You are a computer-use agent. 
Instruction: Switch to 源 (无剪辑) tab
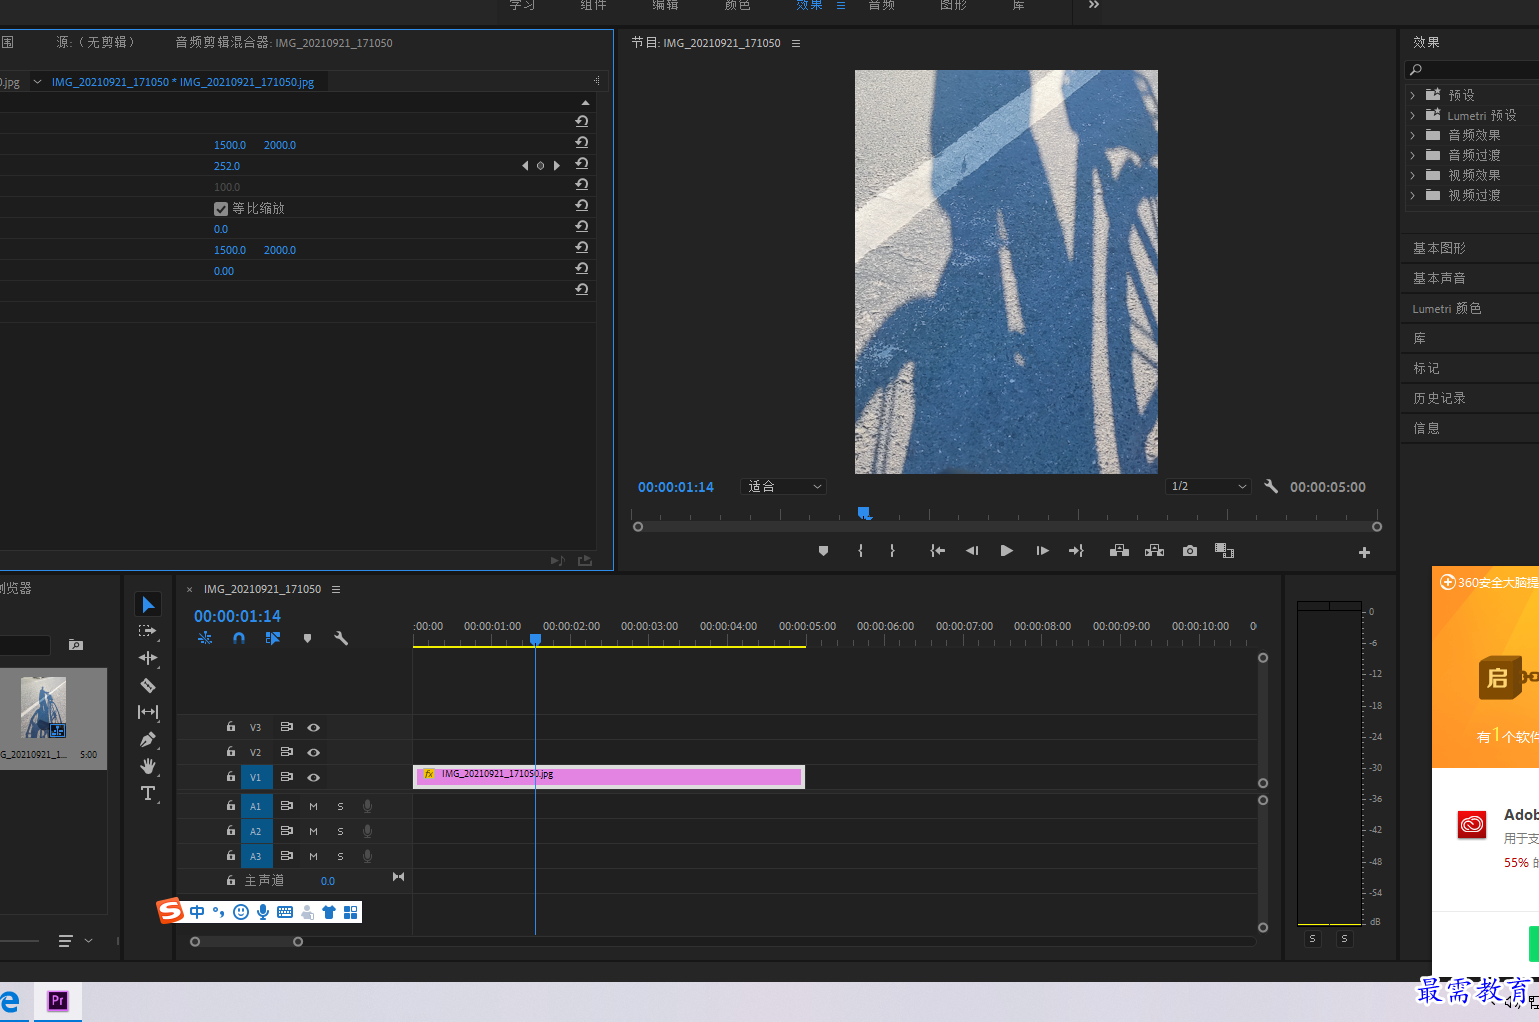click(96, 42)
